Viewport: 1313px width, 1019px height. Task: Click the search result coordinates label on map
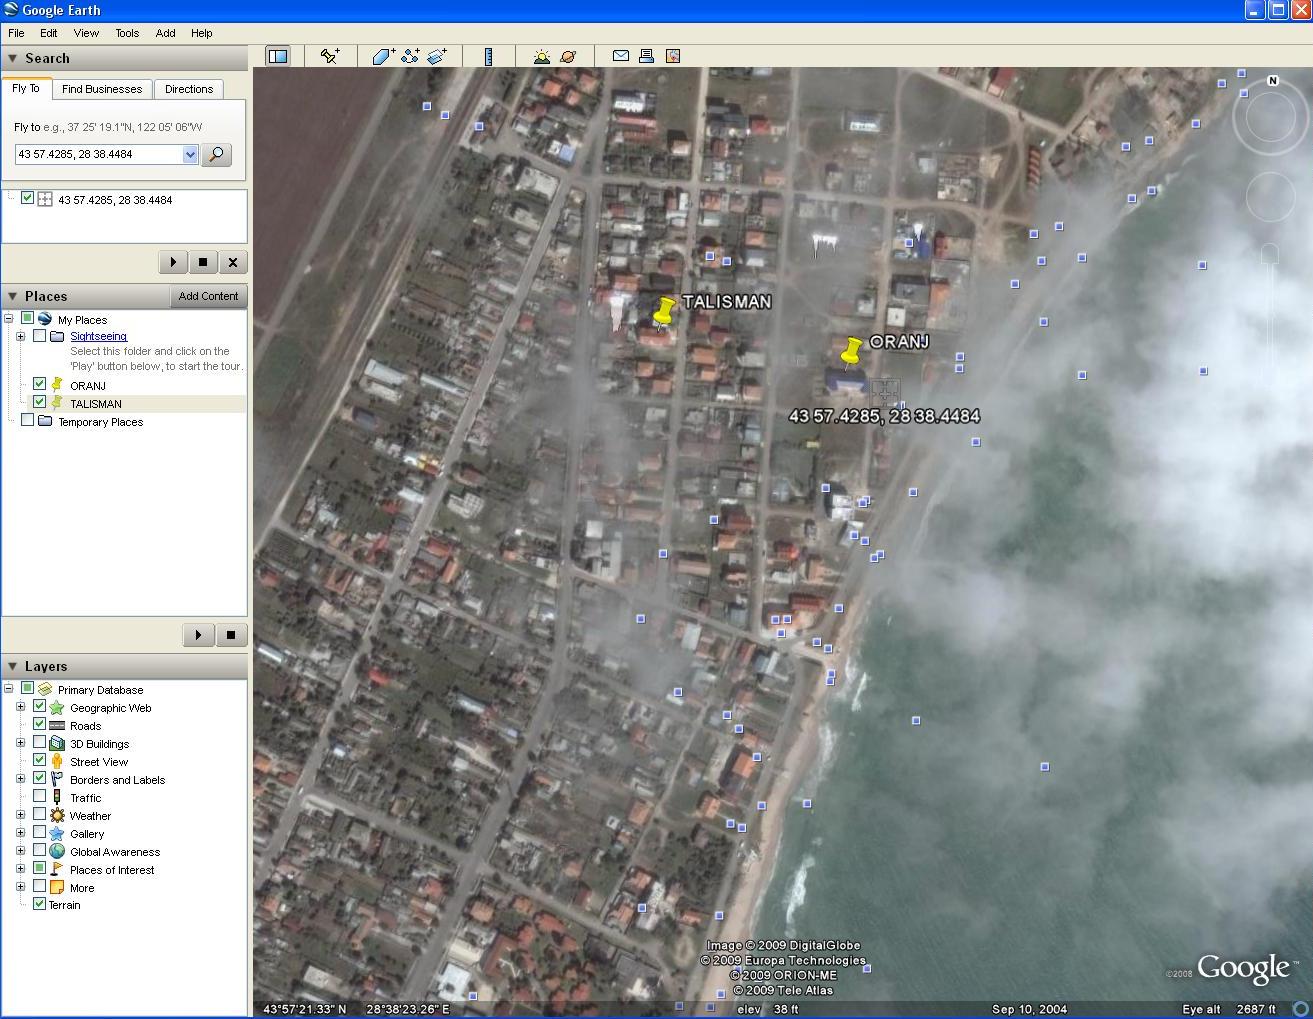pyautogui.click(x=884, y=416)
